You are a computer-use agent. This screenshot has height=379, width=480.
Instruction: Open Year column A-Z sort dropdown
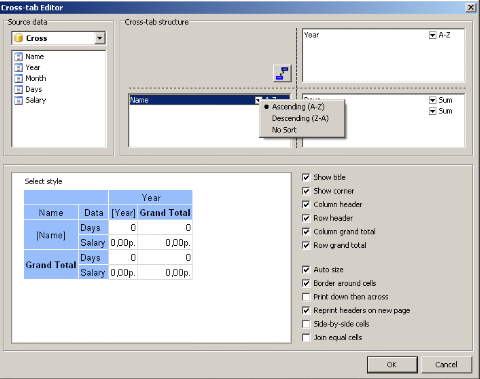pos(432,35)
